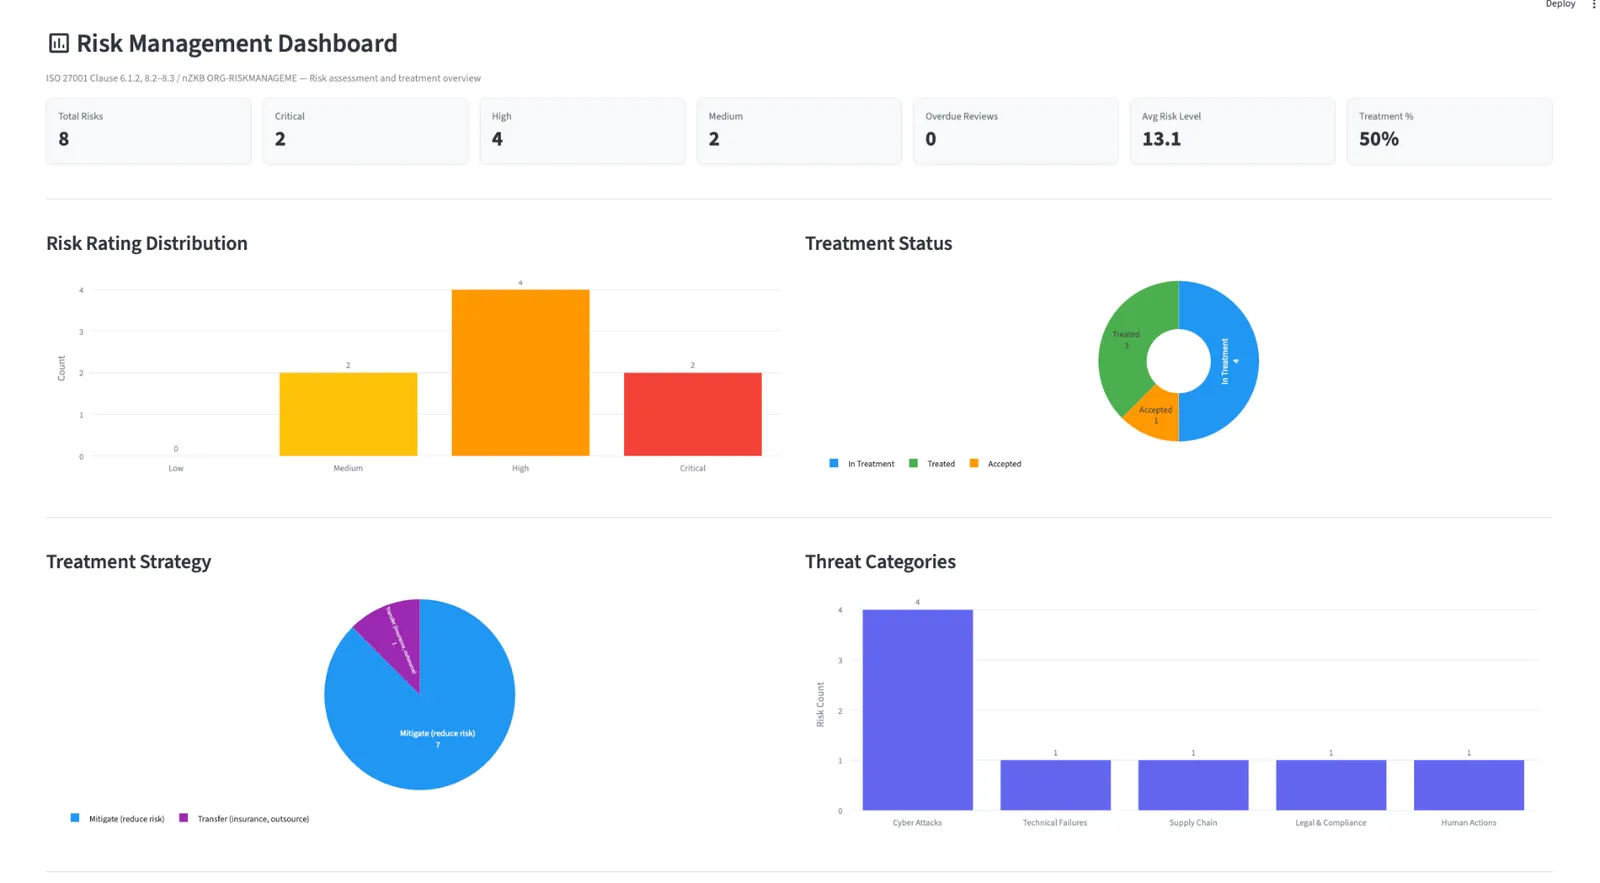Click the Count axis title in Risk Rating chart
This screenshot has height=883, width=1600.
pyautogui.click(x=61, y=368)
